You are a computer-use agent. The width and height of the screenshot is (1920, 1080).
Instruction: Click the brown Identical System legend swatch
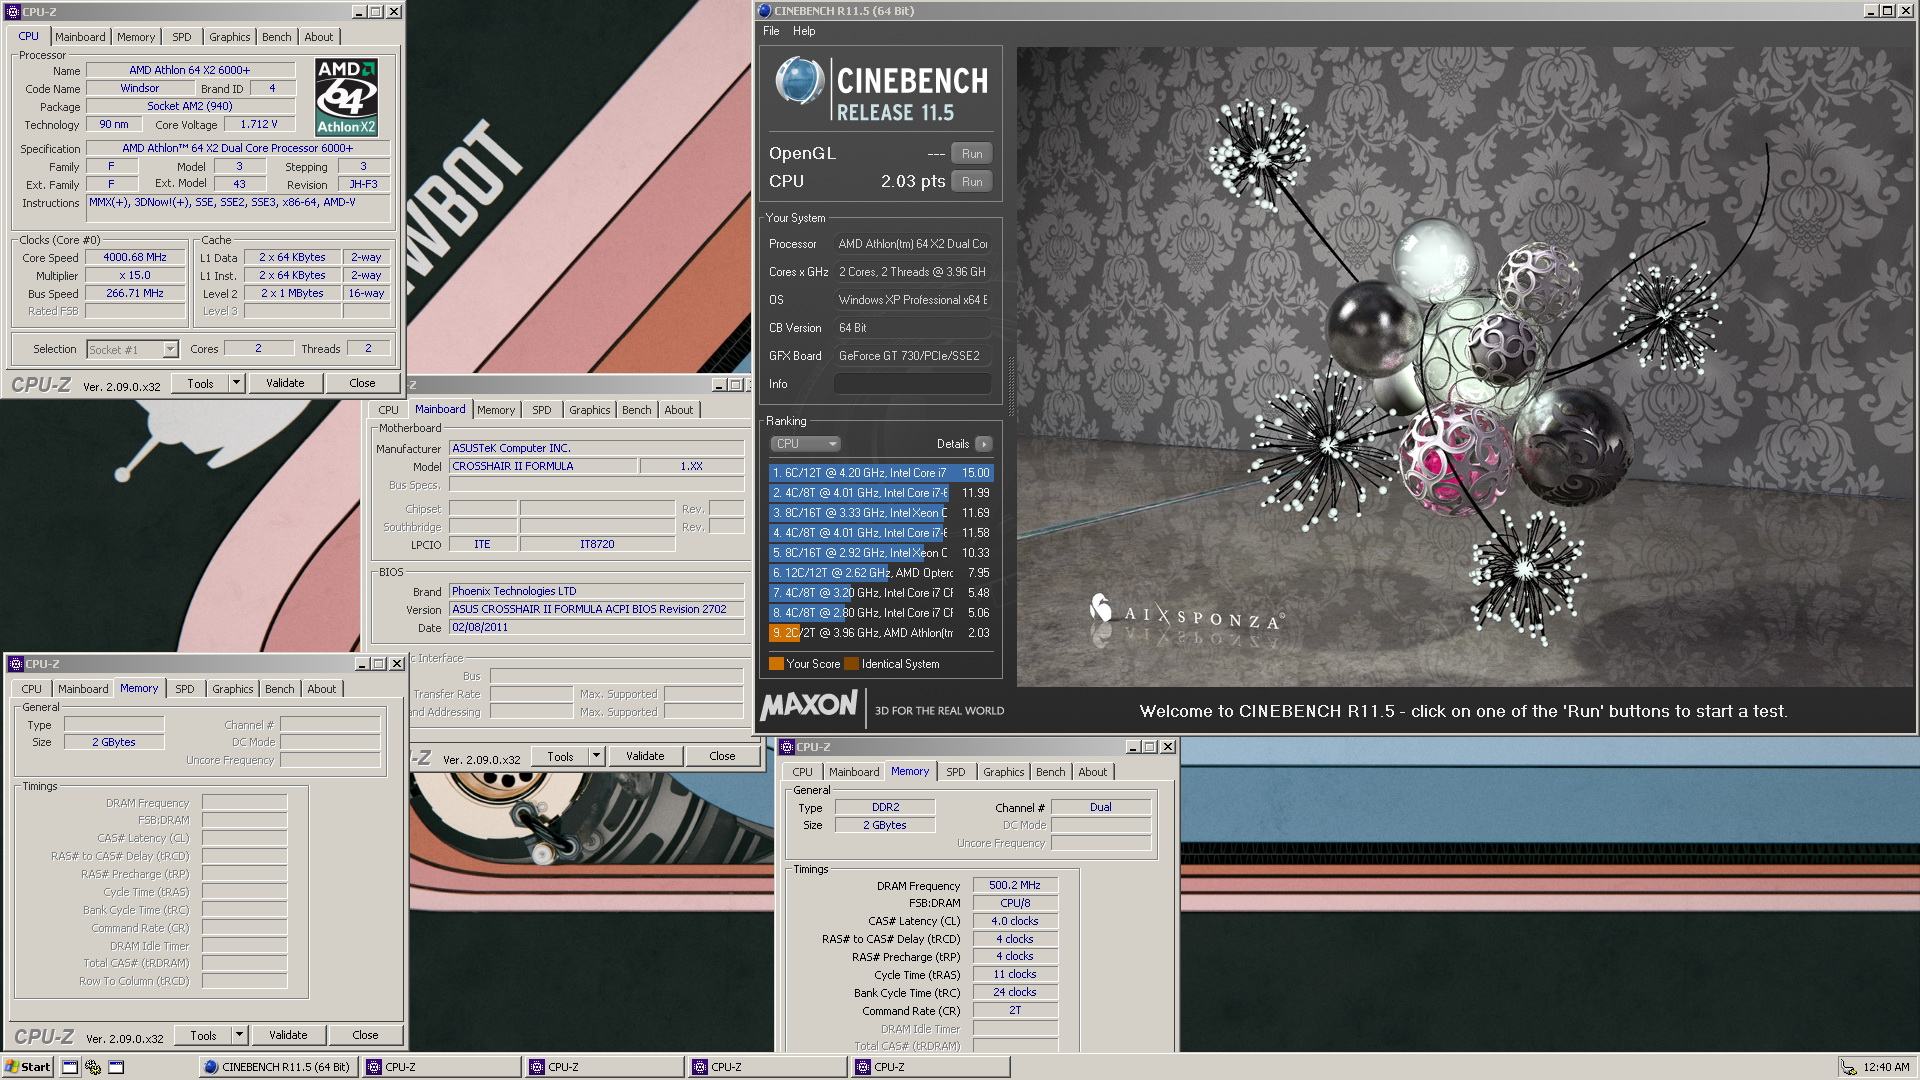pyautogui.click(x=851, y=664)
